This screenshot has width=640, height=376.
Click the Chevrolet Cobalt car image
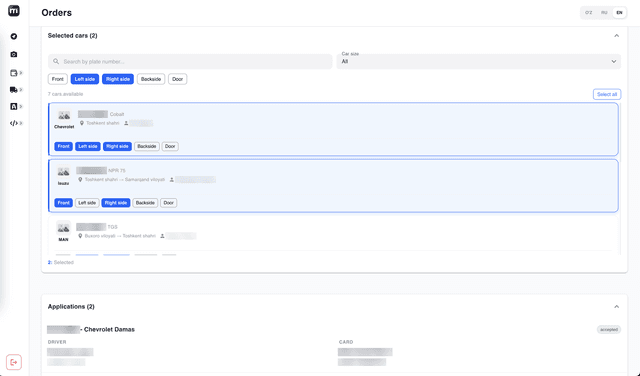64,116
